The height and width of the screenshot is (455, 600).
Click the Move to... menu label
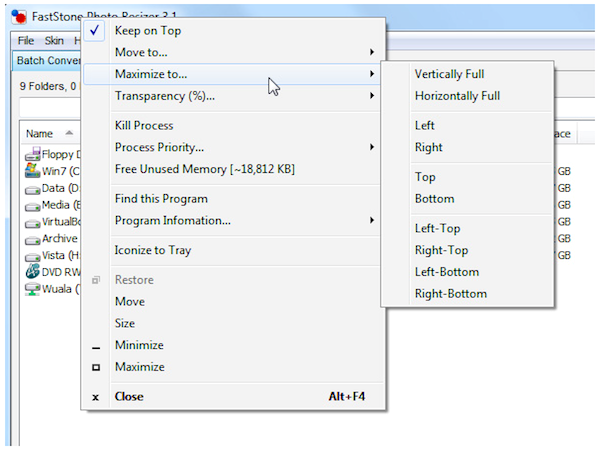pos(141,52)
